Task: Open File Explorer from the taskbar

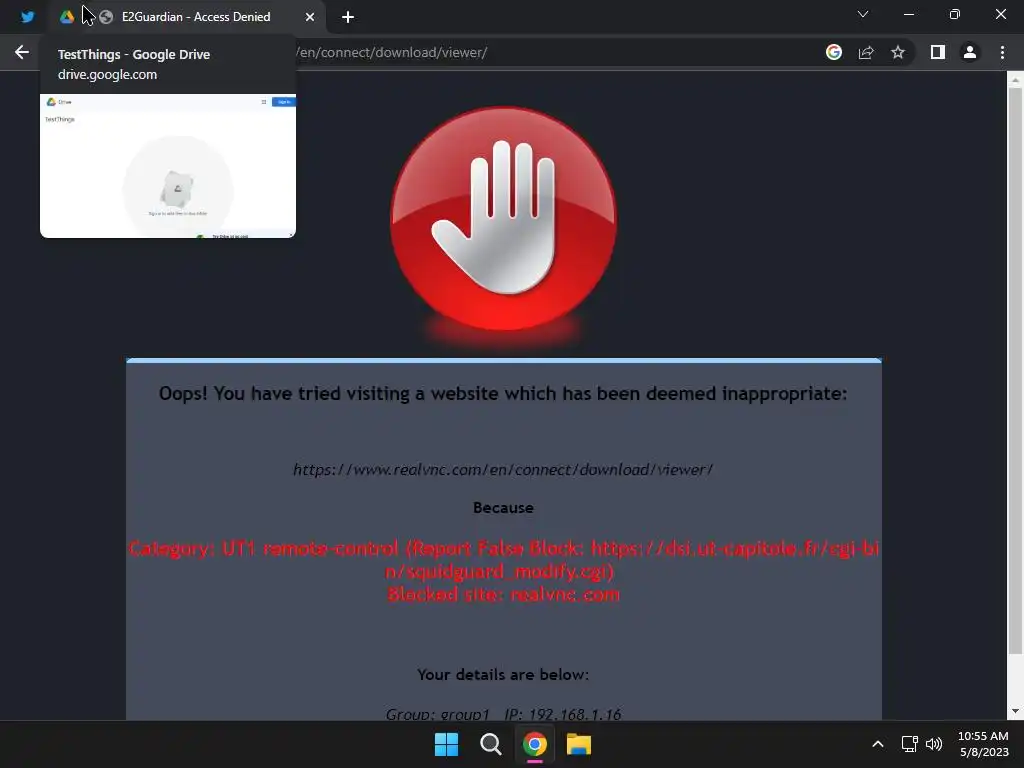Action: click(x=579, y=744)
